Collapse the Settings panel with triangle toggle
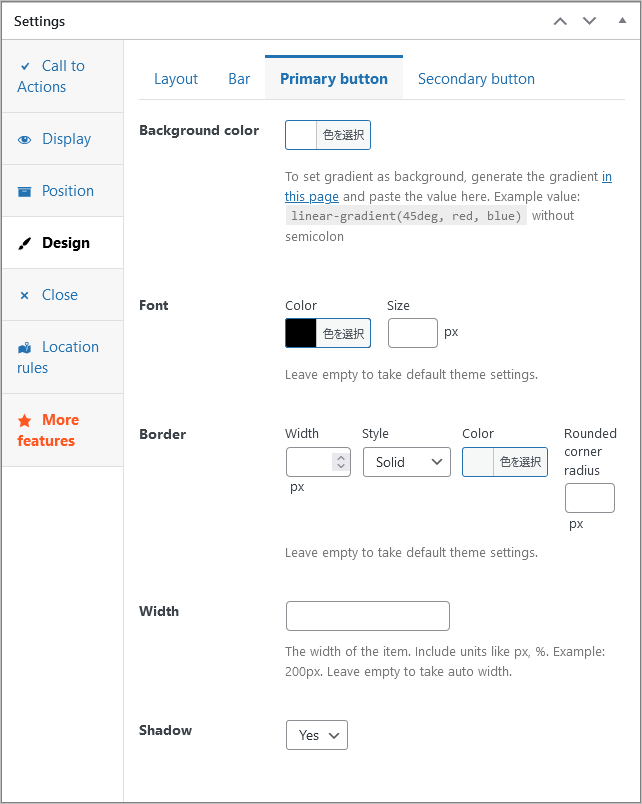This screenshot has width=642, height=804. pos(622,21)
